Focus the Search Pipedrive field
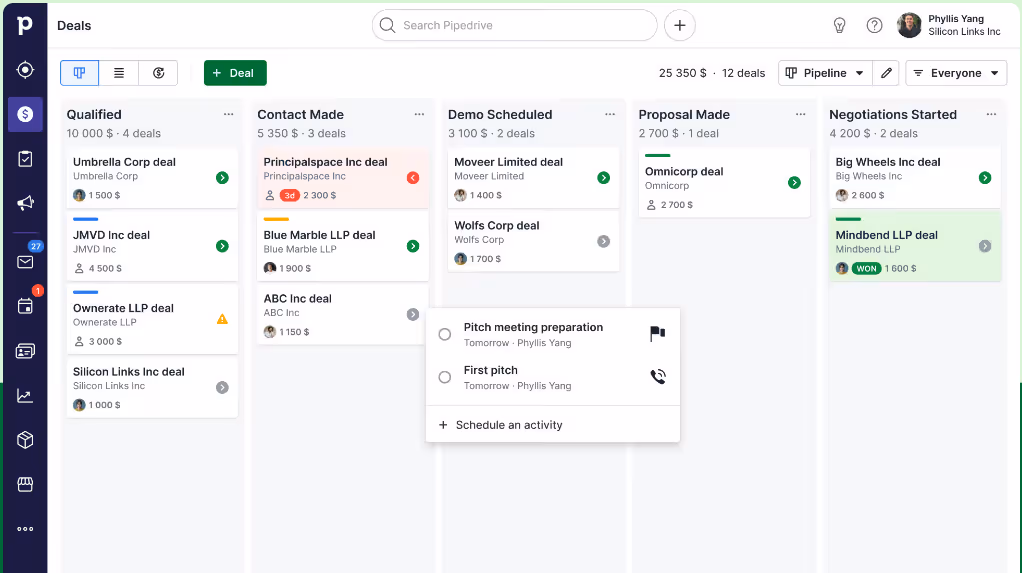1022x573 pixels. pyautogui.click(x=514, y=25)
